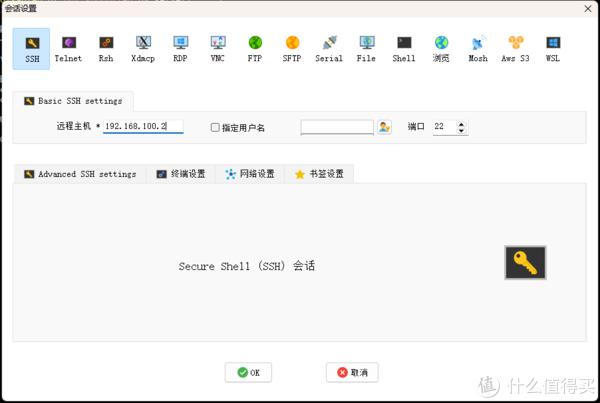Viewport: 600px width, 403px height.
Task: Close the 会话设置 dialog
Action: click(588, 8)
